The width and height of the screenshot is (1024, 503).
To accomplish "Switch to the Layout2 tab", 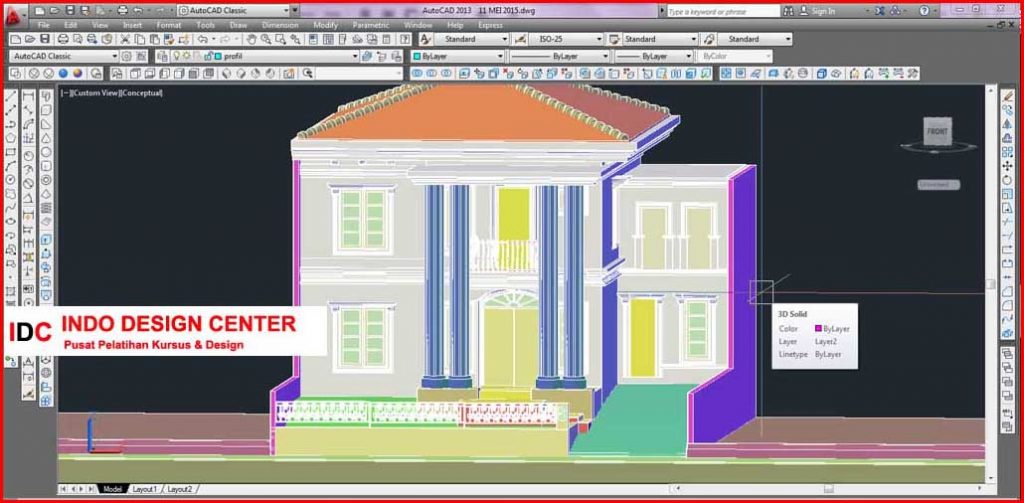I will coord(179,489).
